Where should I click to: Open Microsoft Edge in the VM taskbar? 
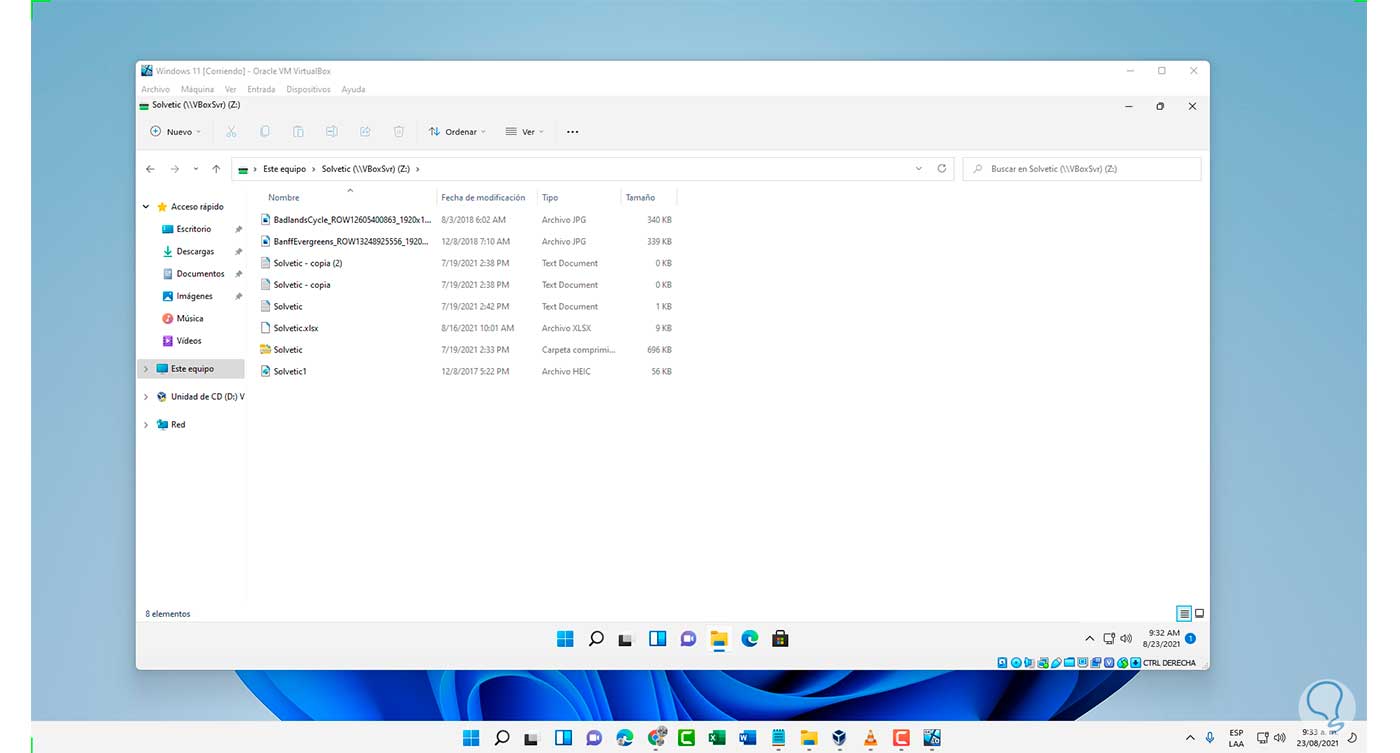[x=749, y=639]
